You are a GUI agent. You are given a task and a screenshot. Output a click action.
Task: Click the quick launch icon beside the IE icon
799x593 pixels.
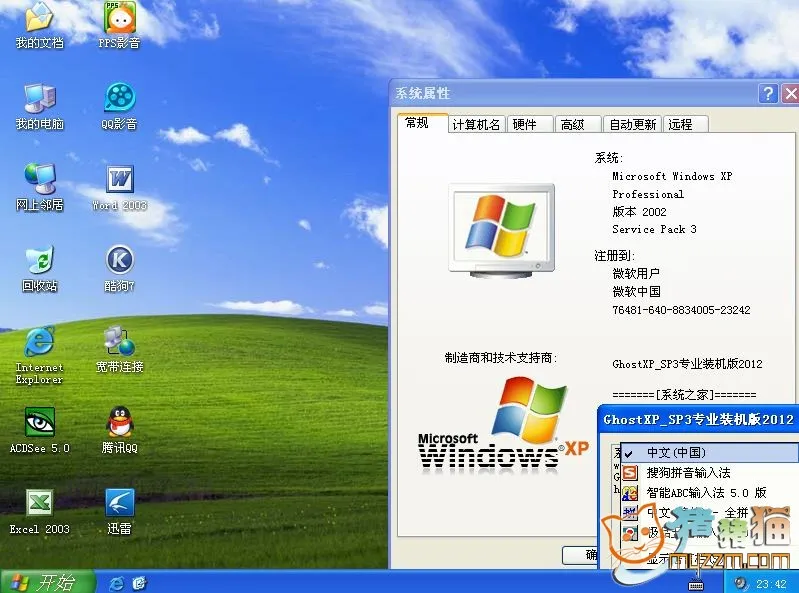coord(139,583)
